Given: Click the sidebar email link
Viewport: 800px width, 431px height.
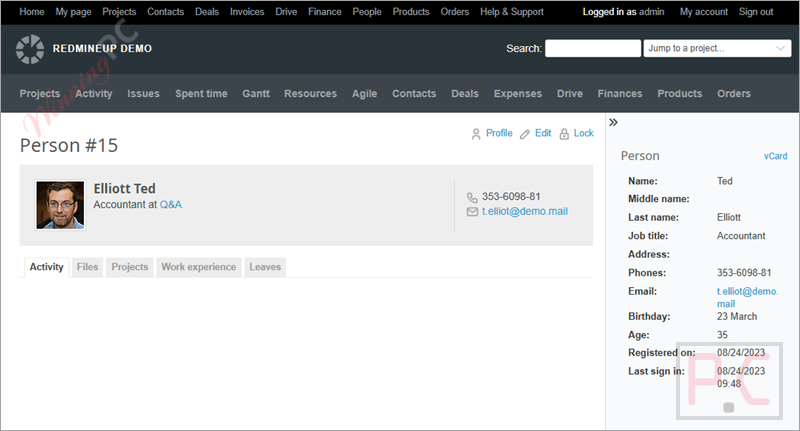Looking at the screenshot, I should (747, 297).
